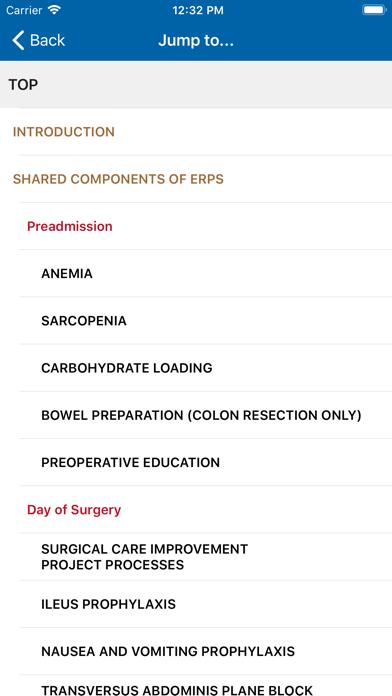The image size is (392, 696).
Task: Jump to the ANEMIA topic
Action: pos(196,273)
